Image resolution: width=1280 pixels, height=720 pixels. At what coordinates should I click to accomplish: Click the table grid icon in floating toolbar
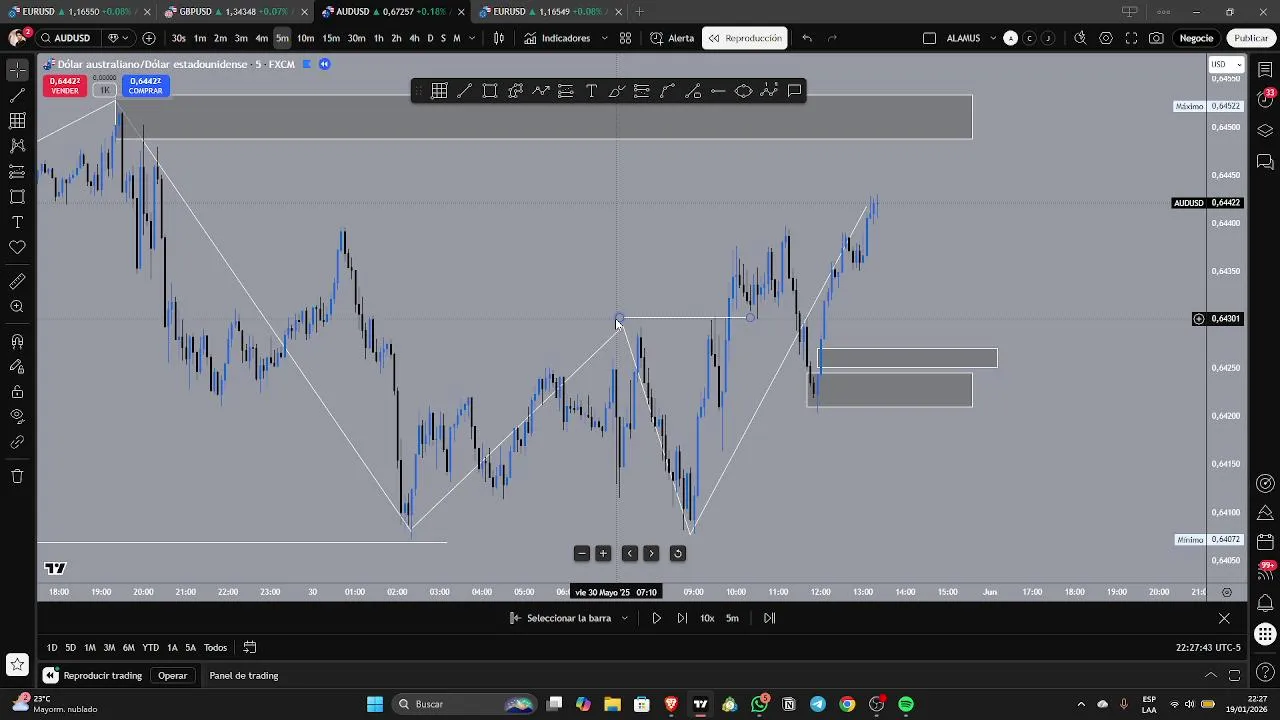coord(439,91)
